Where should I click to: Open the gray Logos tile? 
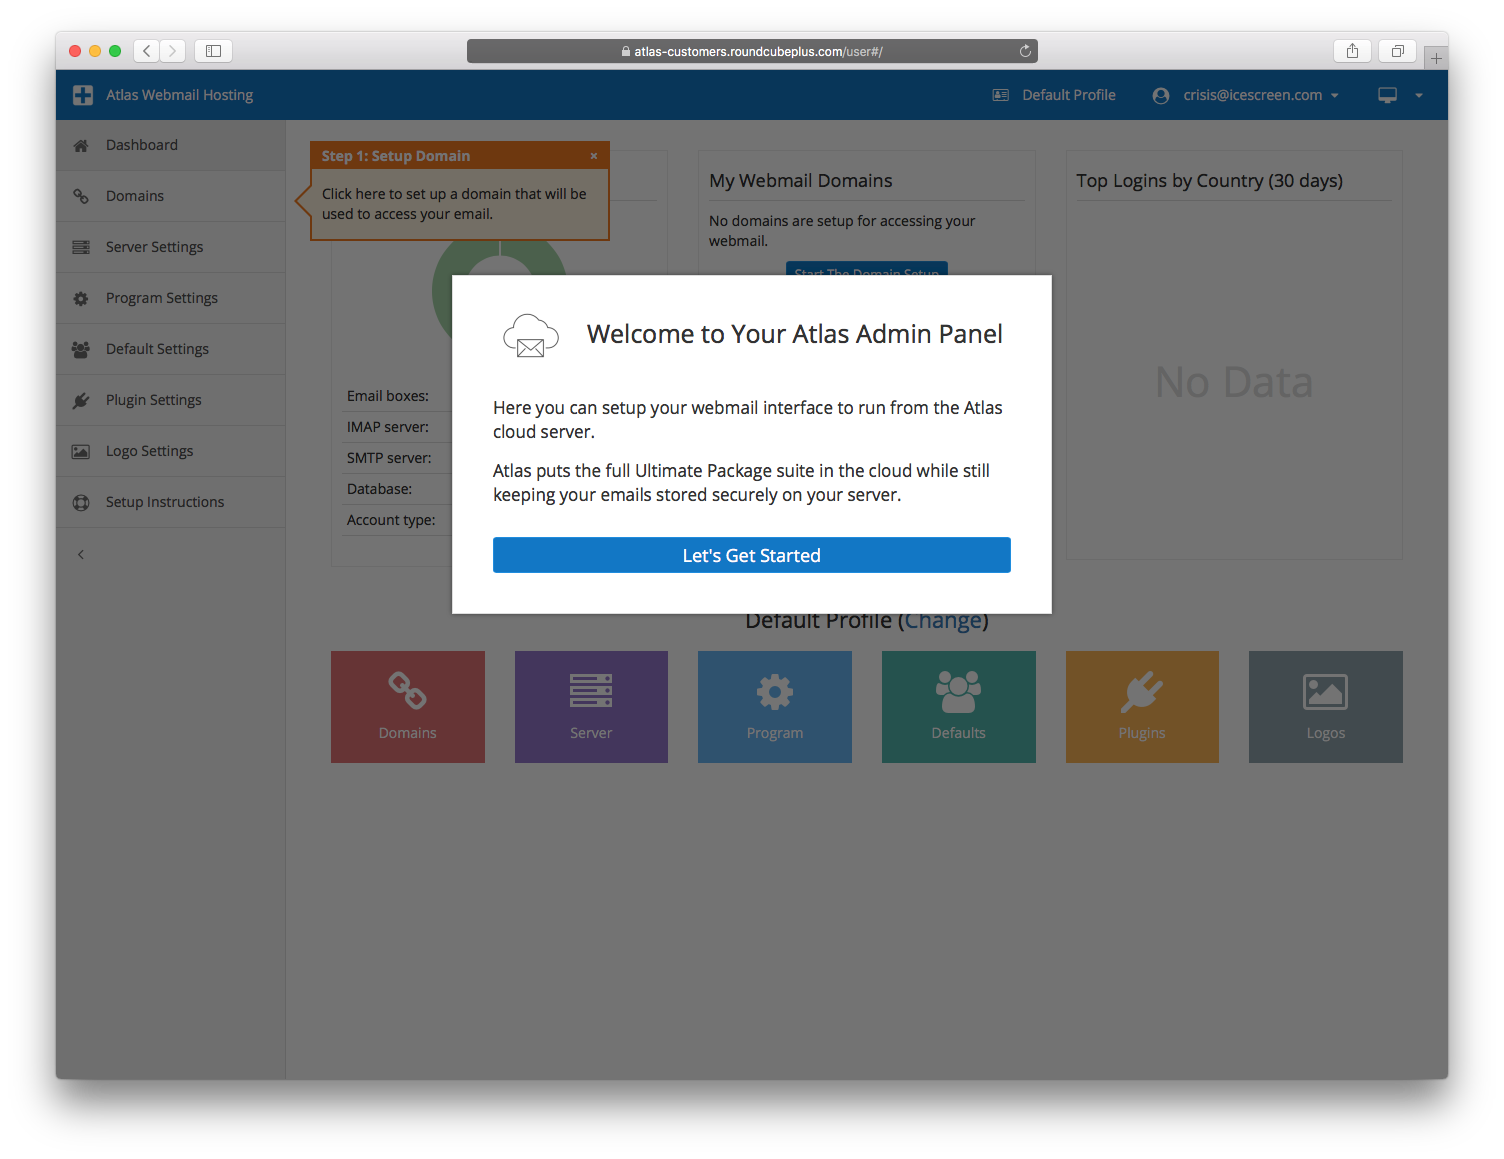pos(1326,707)
